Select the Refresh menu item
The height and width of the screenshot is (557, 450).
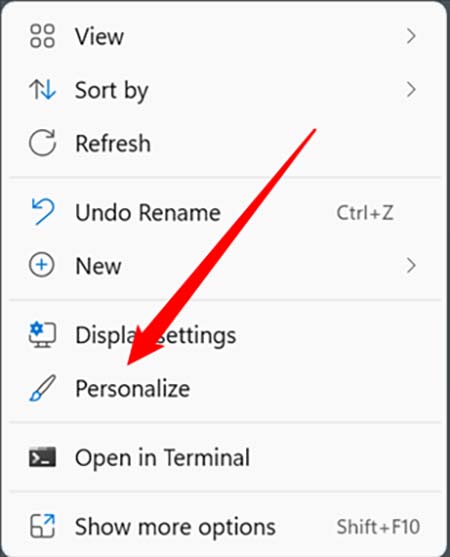[x=225, y=143]
